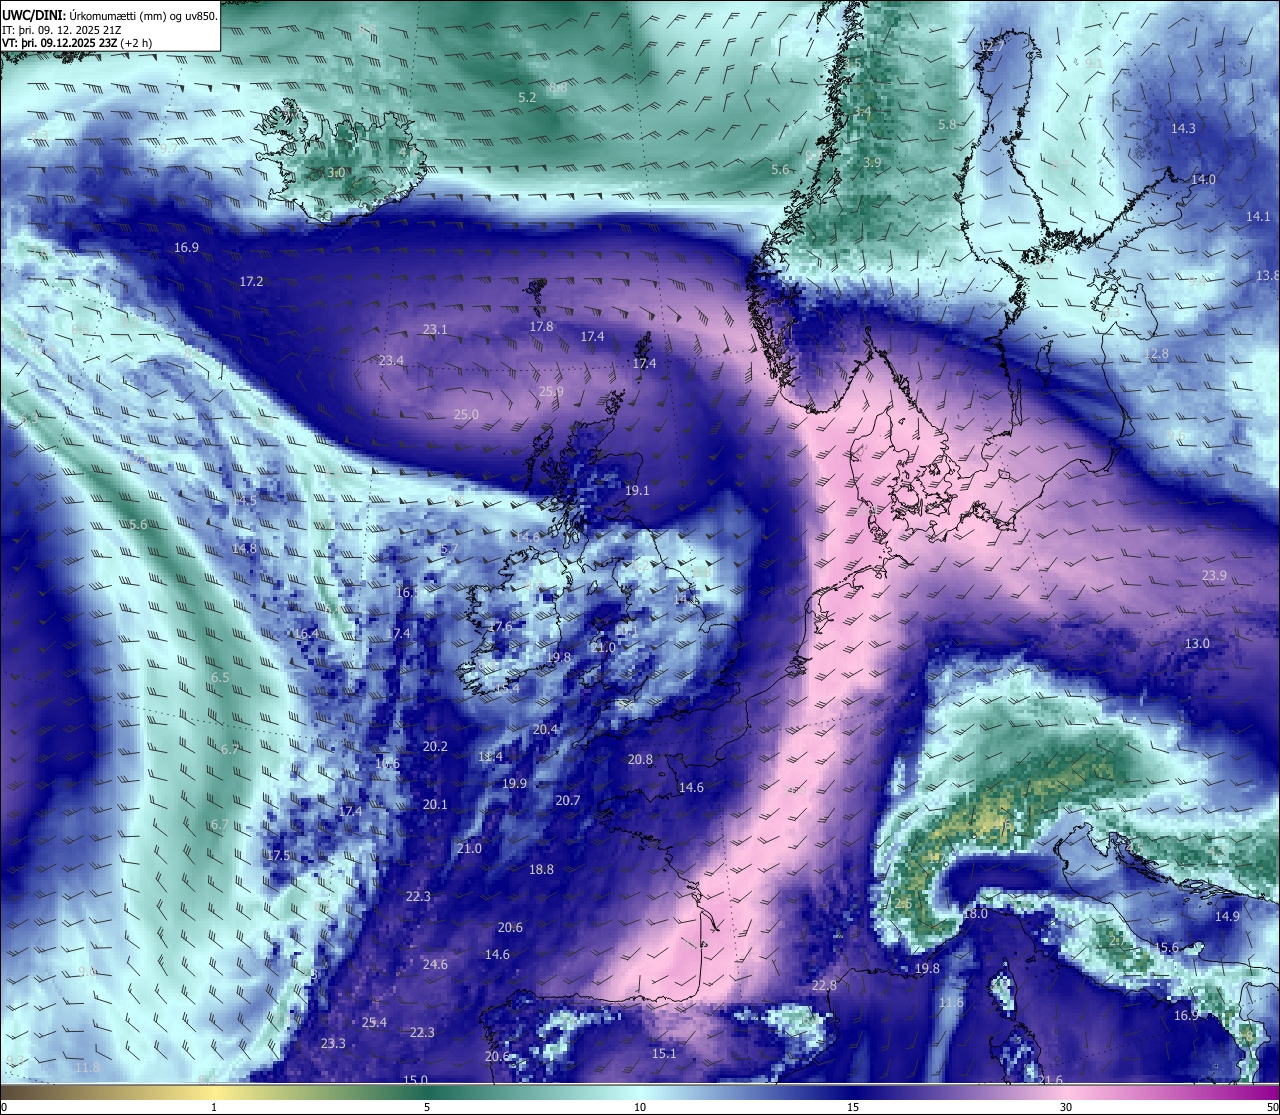Viewport: 1280px width, 1115px height.
Task: Click the 20.1 value label
Action: pyautogui.click(x=435, y=804)
